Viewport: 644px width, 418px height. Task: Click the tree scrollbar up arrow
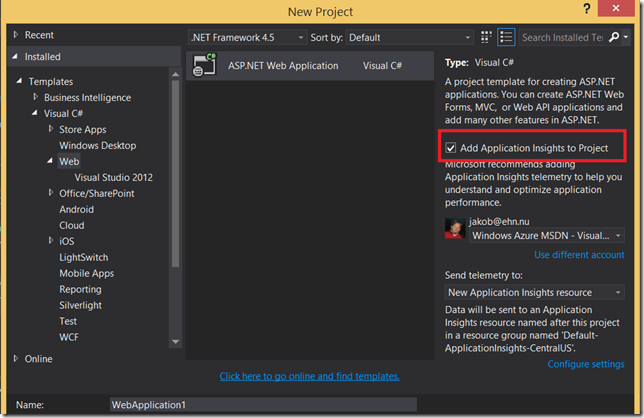click(x=175, y=74)
